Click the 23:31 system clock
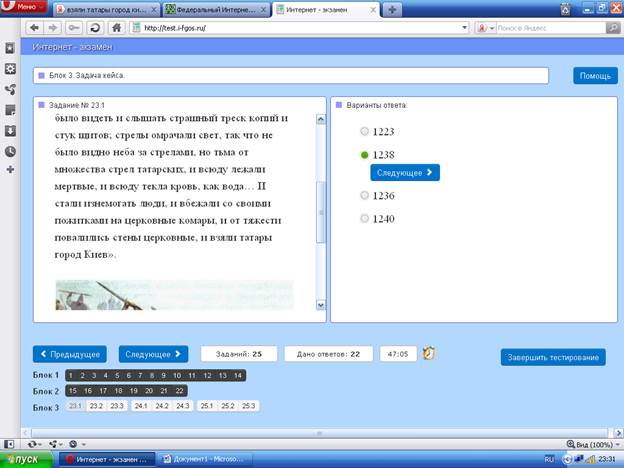 [x=606, y=460]
